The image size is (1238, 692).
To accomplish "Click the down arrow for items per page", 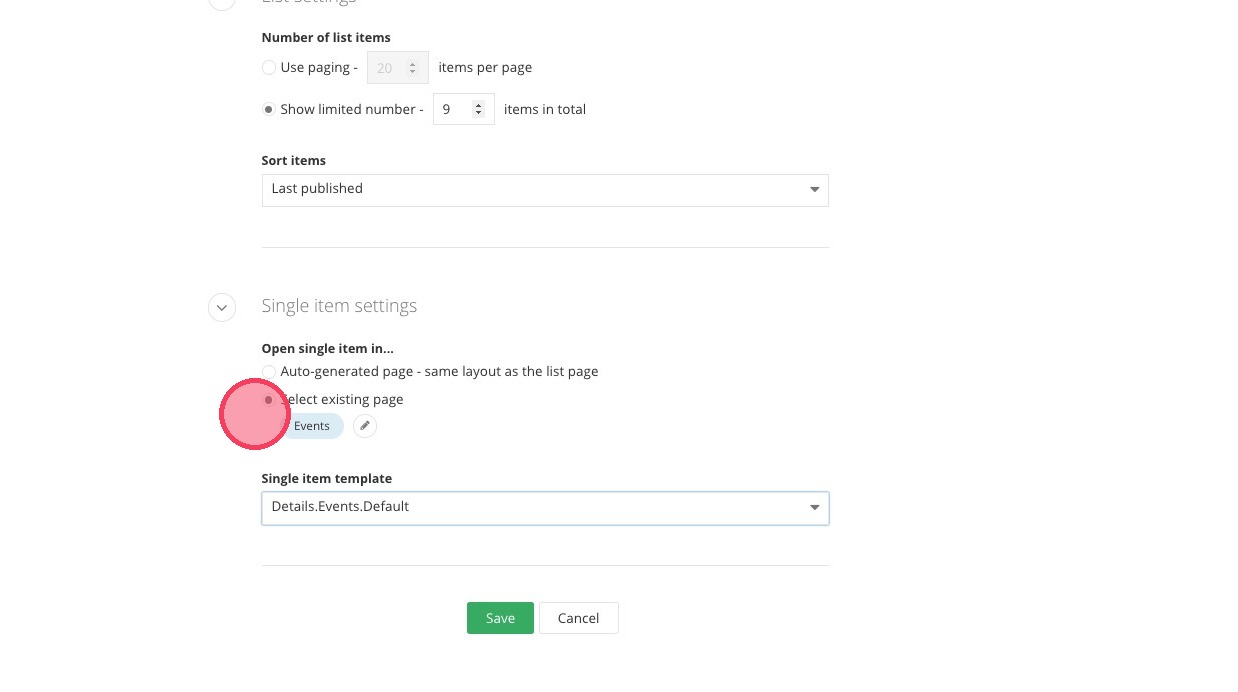I will tap(413, 73).
